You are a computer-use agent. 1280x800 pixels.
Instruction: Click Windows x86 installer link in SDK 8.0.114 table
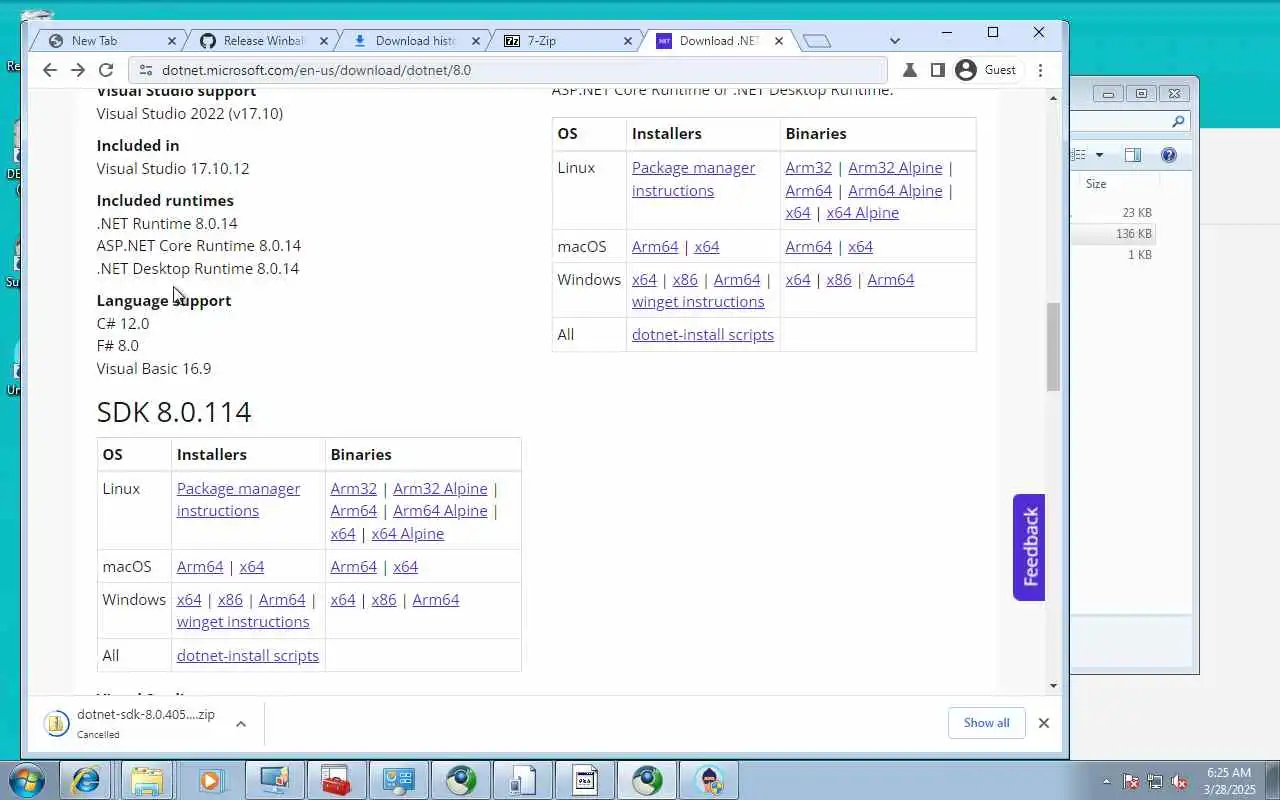(x=230, y=599)
